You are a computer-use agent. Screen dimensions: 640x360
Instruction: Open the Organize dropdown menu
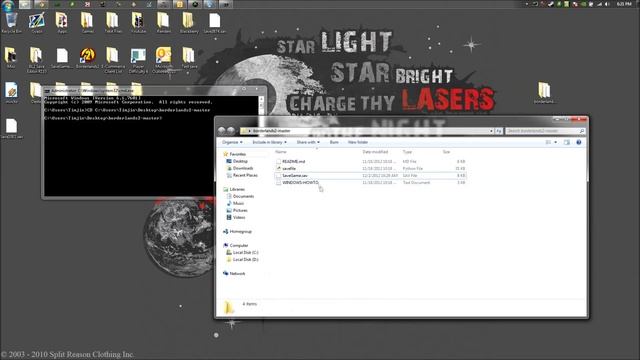click(232, 142)
